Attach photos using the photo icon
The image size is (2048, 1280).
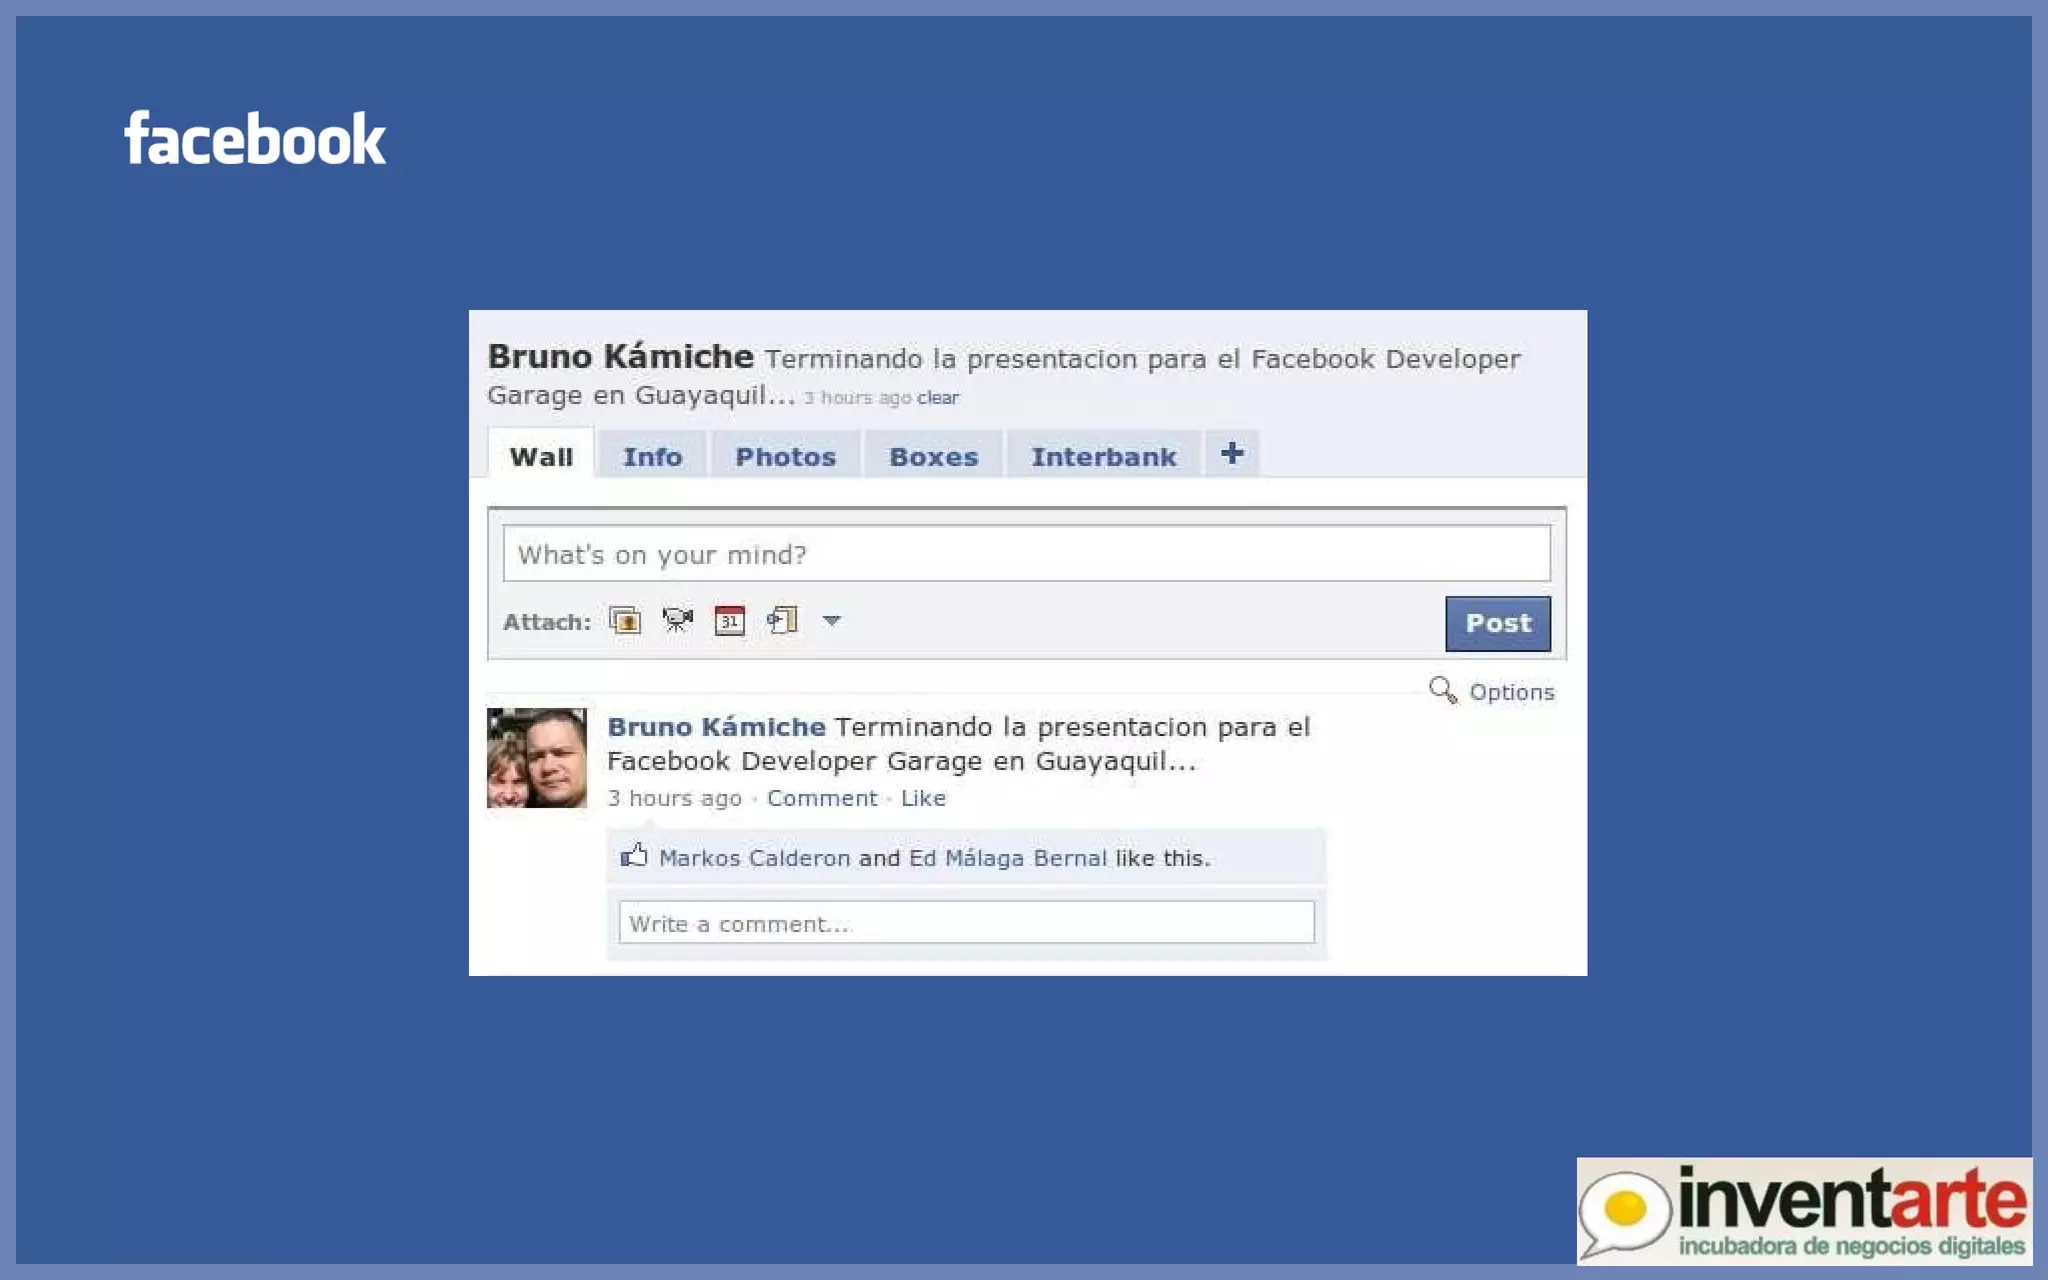(x=625, y=621)
